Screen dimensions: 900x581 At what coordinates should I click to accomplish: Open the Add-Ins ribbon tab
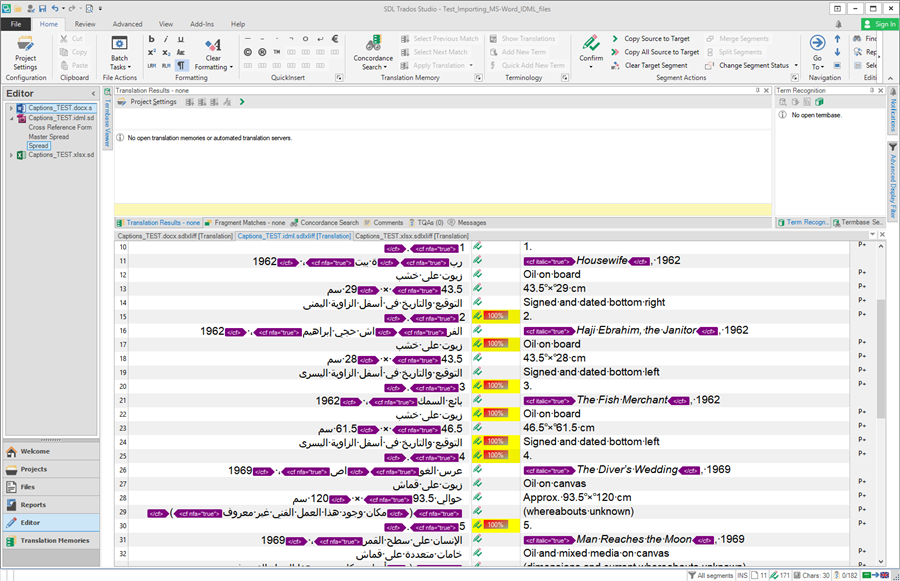202,24
